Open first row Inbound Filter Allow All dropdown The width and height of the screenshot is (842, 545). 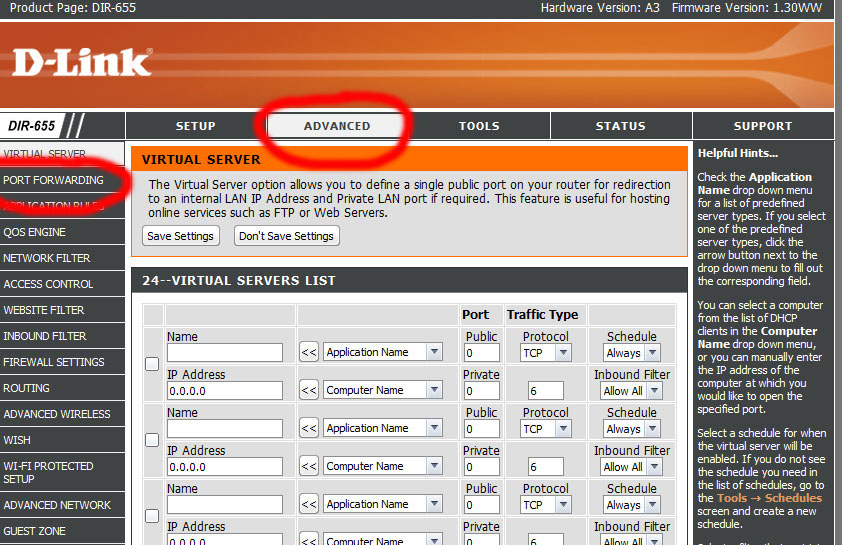(631, 391)
